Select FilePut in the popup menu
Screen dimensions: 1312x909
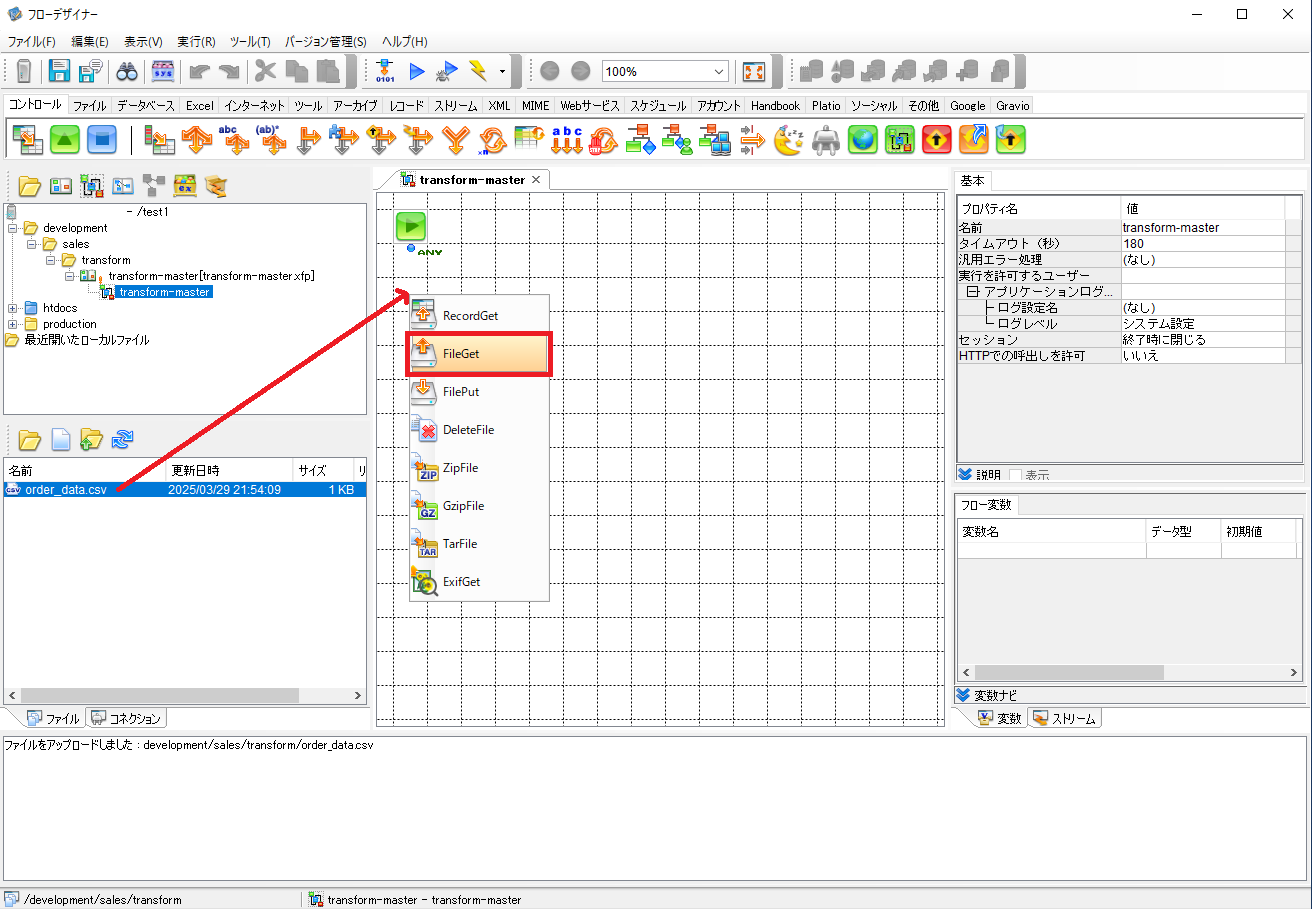coord(478,392)
